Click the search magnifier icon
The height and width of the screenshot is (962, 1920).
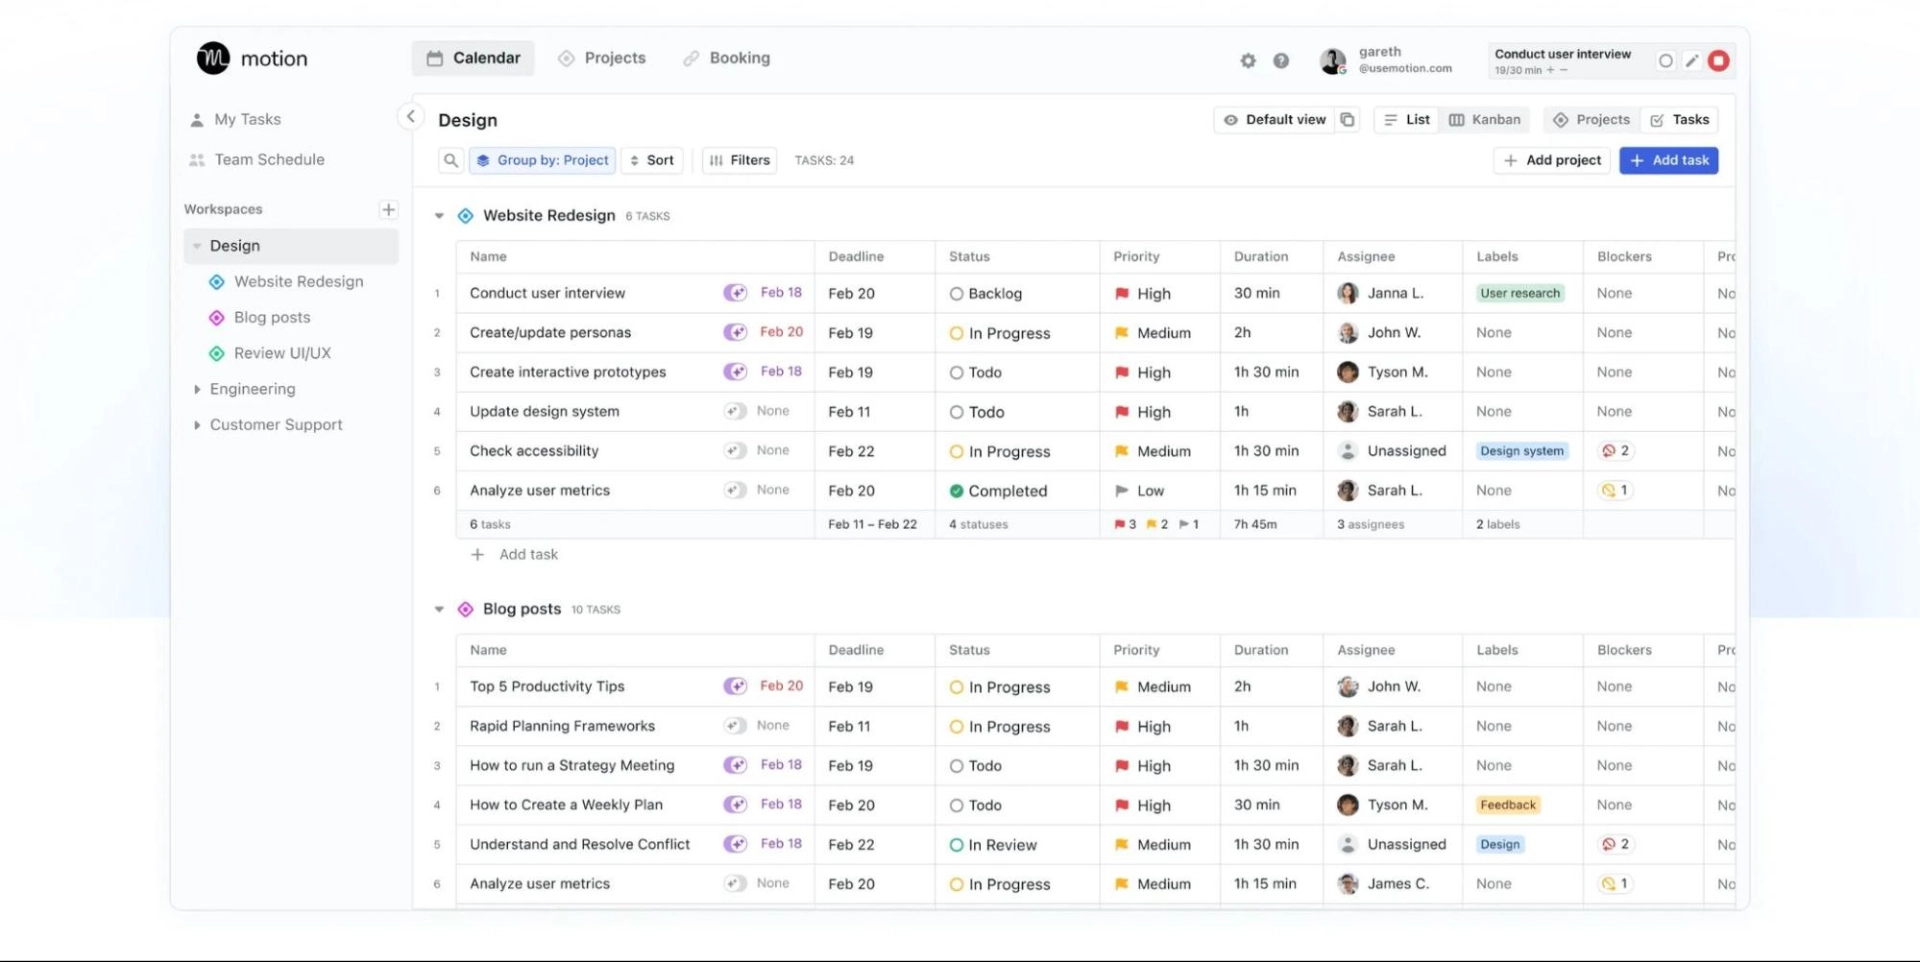tap(451, 160)
